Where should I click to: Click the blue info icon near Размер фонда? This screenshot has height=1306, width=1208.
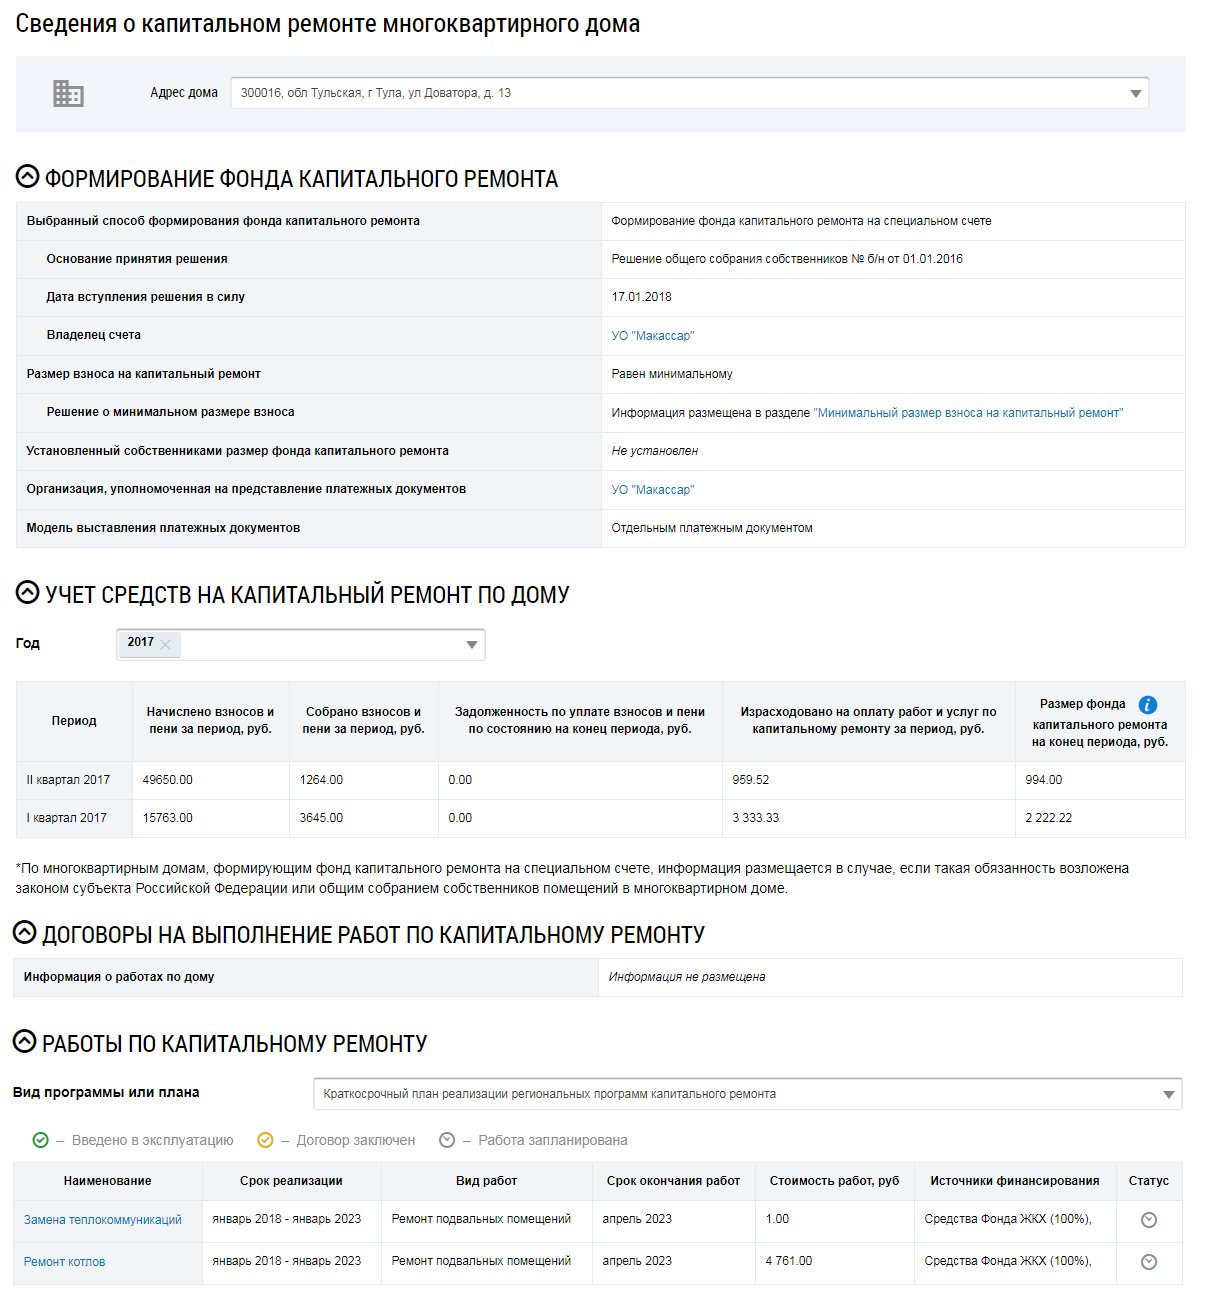(1148, 705)
